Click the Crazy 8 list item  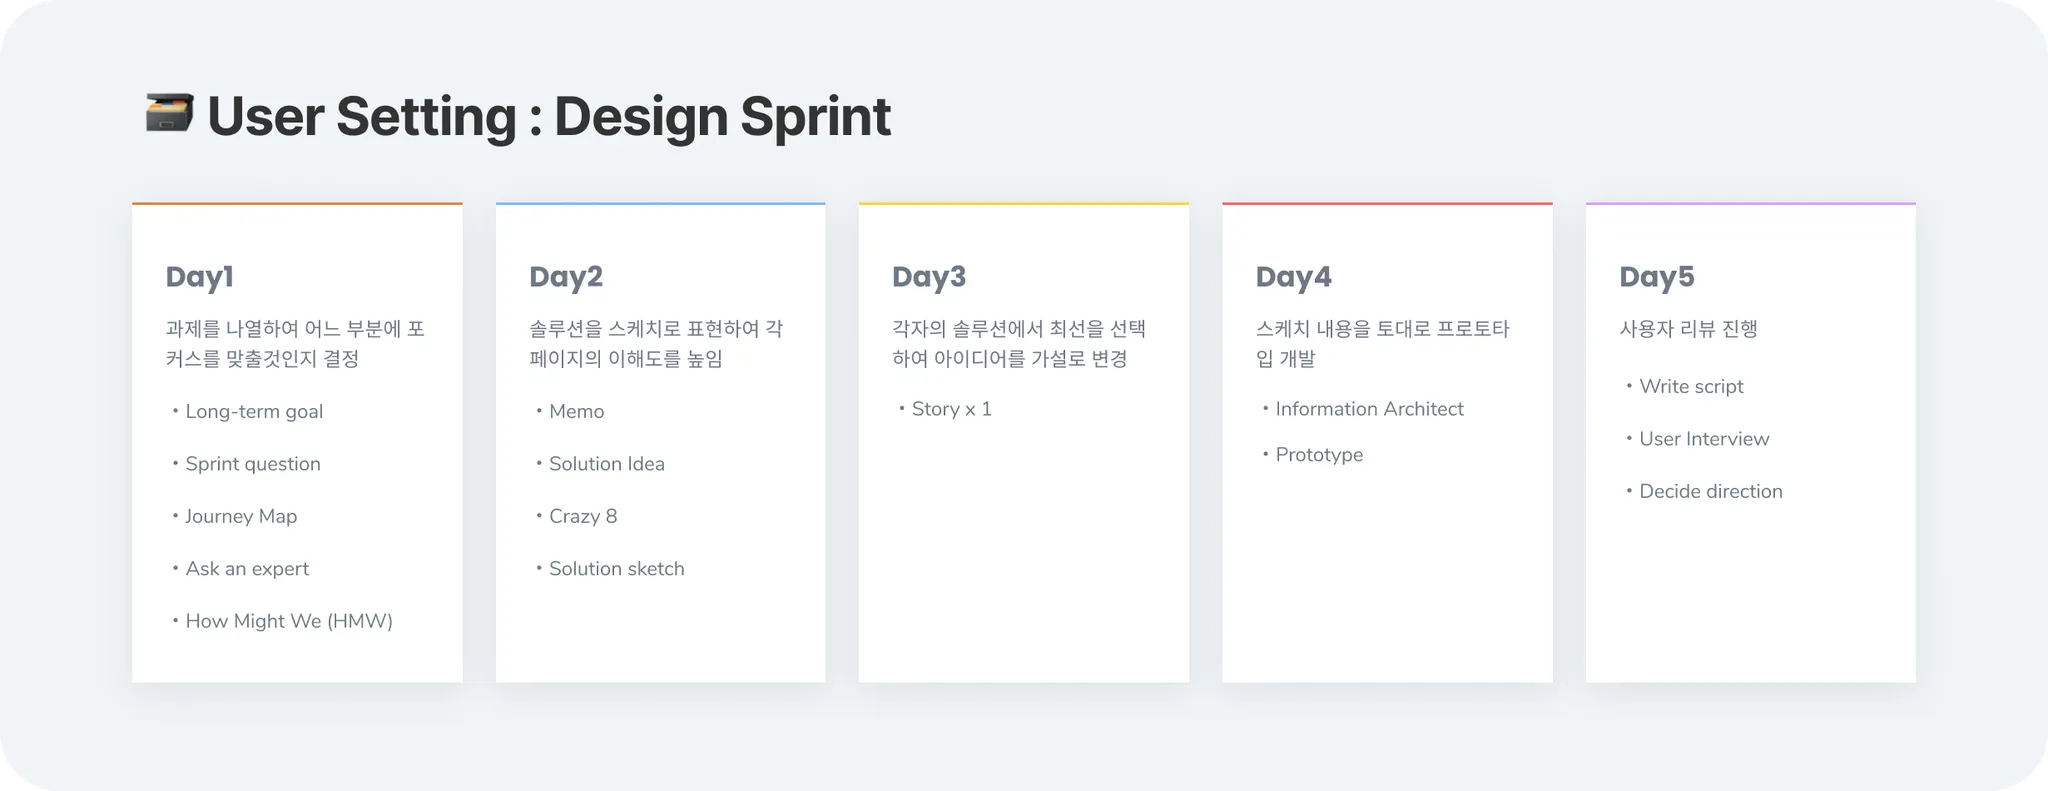(x=583, y=517)
